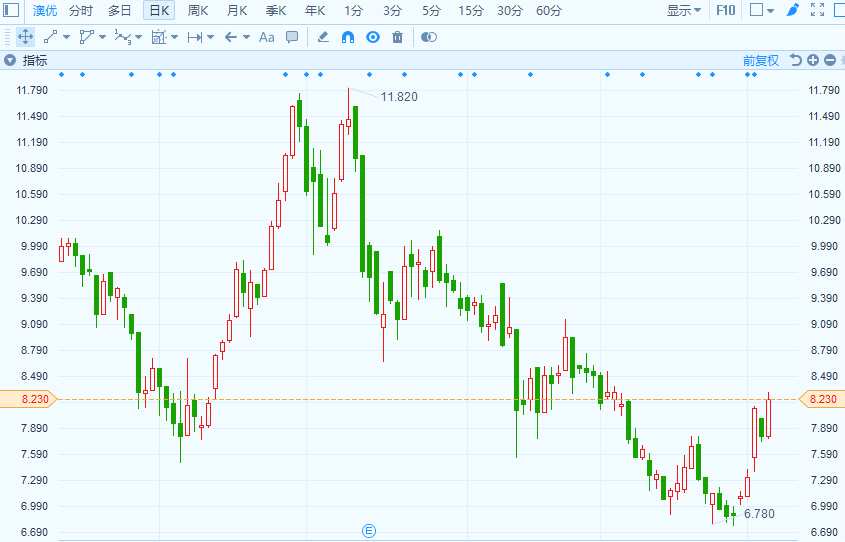The width and height of the screenshot is (845, 542).
Task: Click the right axis 6.690 label
Action: [x=824, y=532]
